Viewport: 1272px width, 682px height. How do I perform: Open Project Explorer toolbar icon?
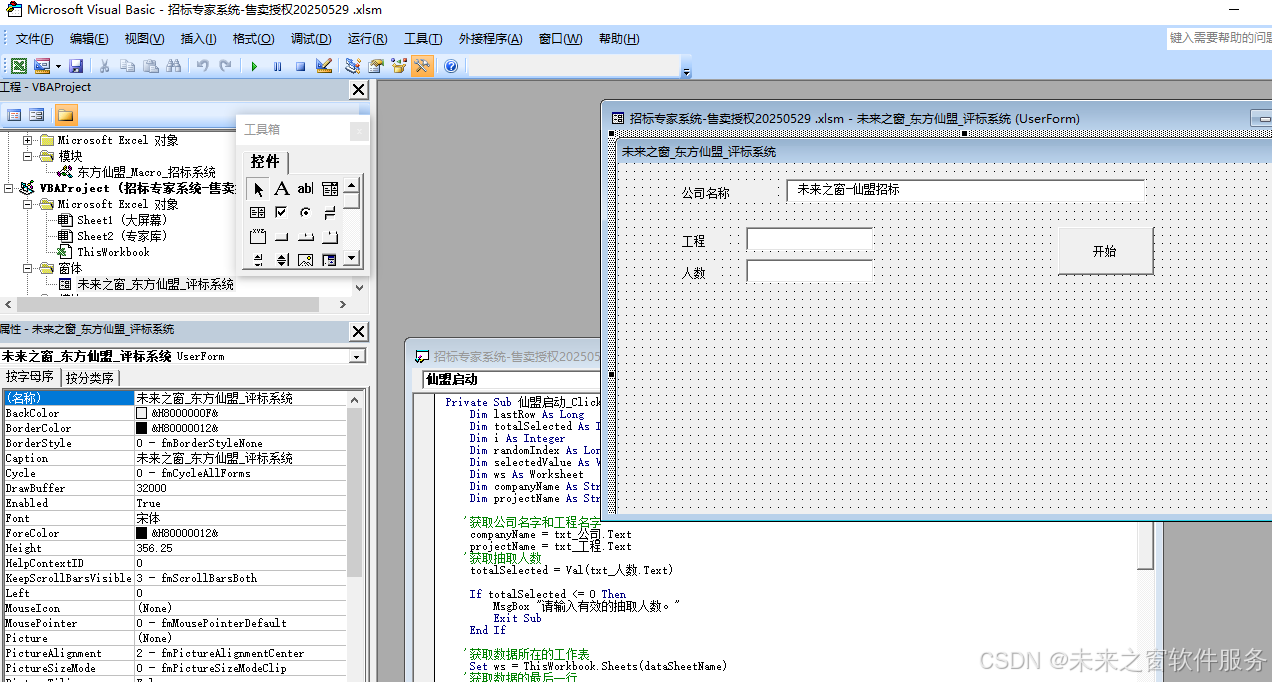tap(353, 66)
